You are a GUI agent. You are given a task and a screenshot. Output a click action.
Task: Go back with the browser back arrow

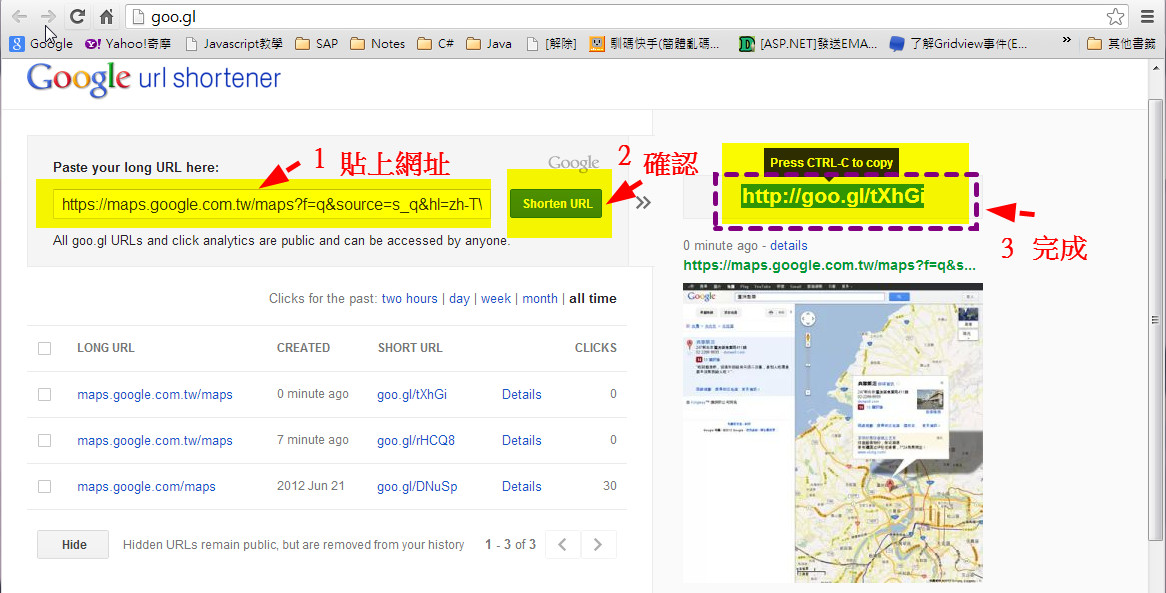[19, 16]
